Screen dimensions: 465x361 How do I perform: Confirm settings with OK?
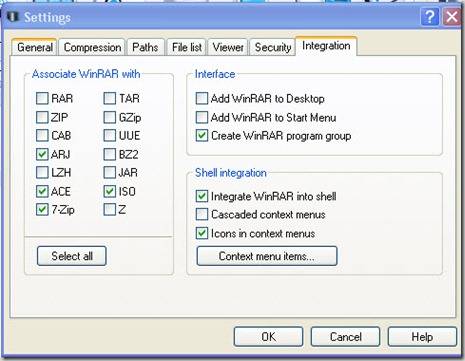pyautogui.click(x=268, y=337)
